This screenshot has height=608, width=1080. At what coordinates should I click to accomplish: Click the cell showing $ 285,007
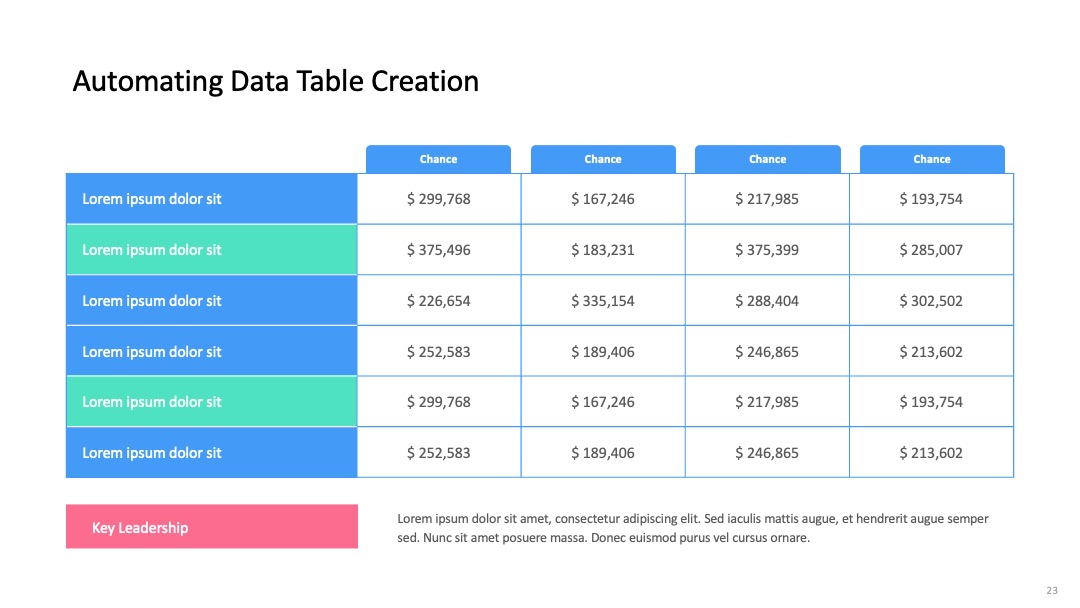(931, 250)
